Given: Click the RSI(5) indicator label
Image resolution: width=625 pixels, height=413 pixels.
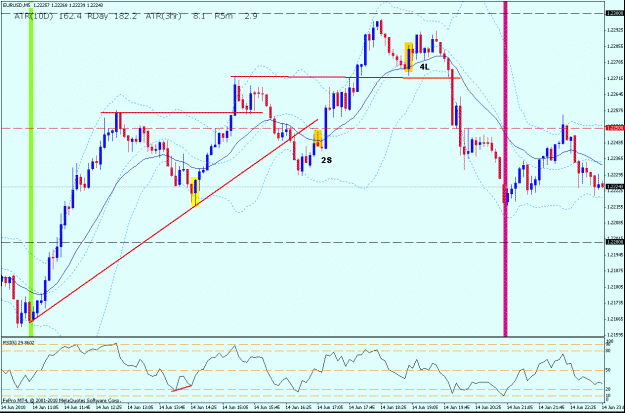Looking at the screenshot, I should (x=19, y=342).
